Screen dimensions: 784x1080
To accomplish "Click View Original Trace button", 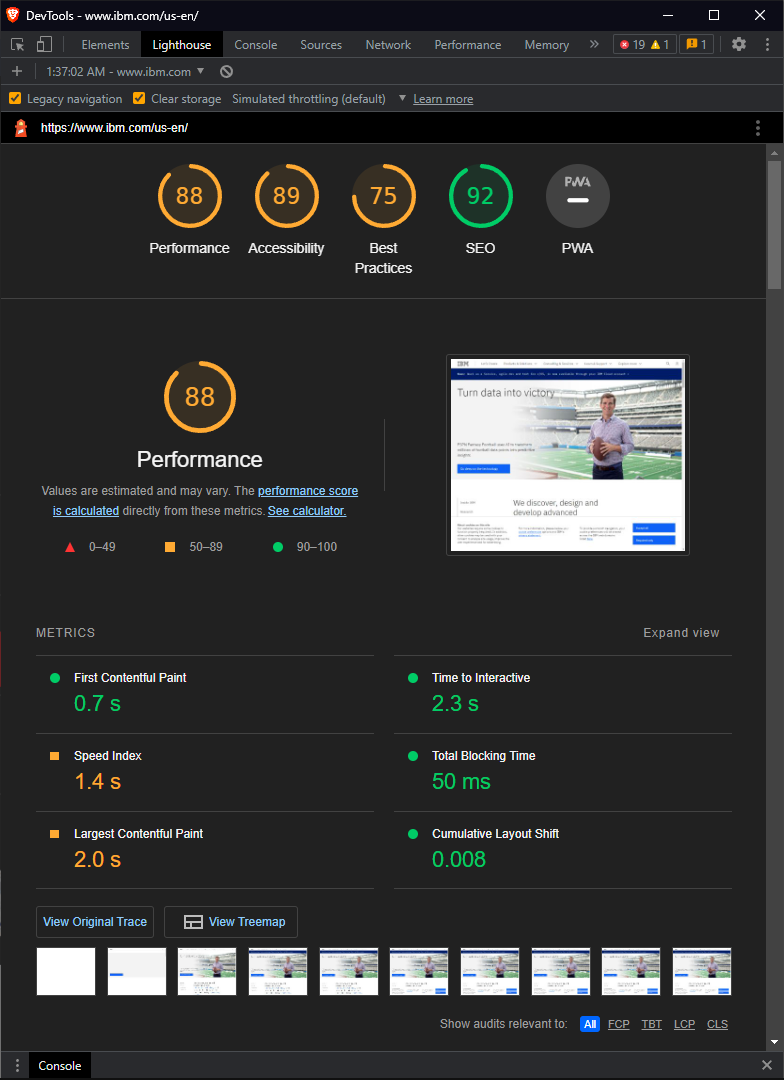I will click(x=95, y=922).
